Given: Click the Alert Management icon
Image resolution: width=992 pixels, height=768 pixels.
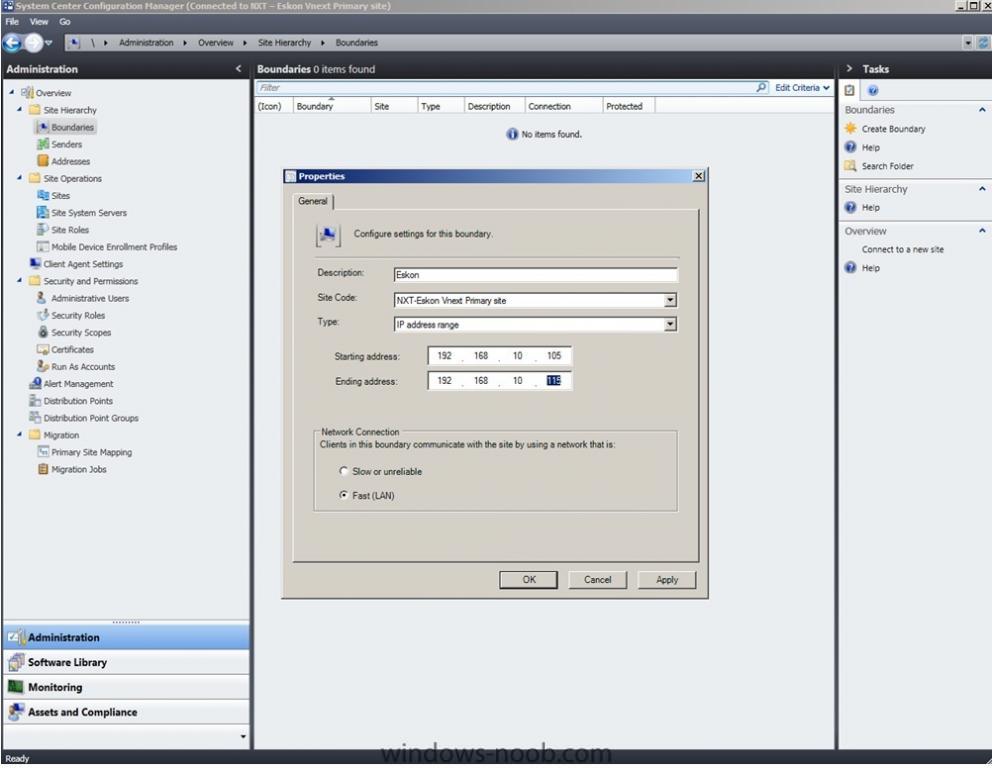Looking at the screenshot, I should [35, 383].
